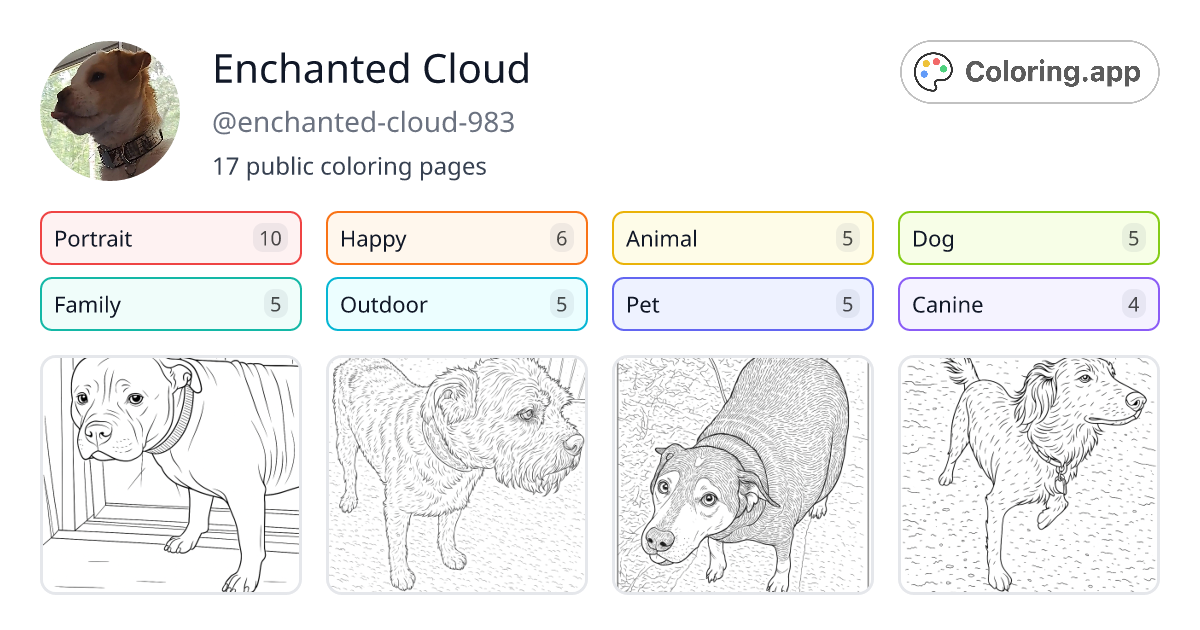Screen dimensions: 1200x630
Task: Click the Coloring.app palette icon
Action: (x=933, y=71)
